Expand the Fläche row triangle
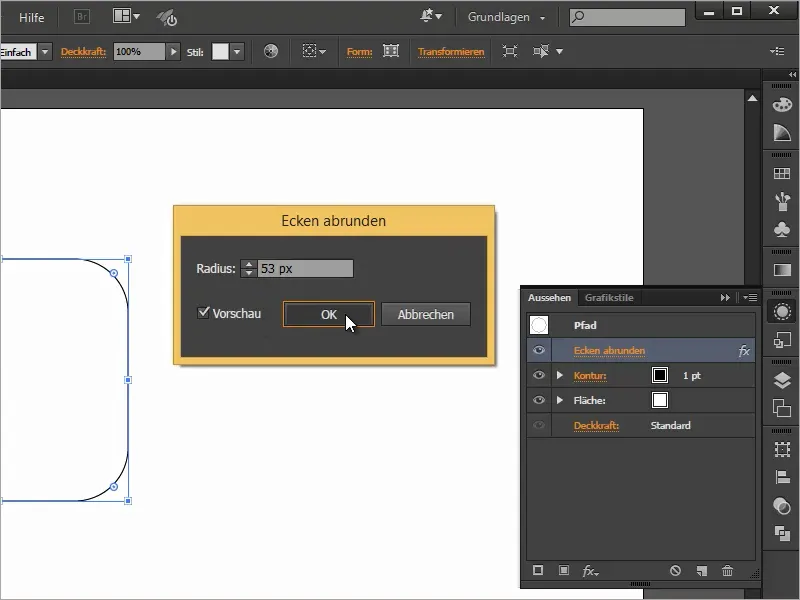 [560, 400]
